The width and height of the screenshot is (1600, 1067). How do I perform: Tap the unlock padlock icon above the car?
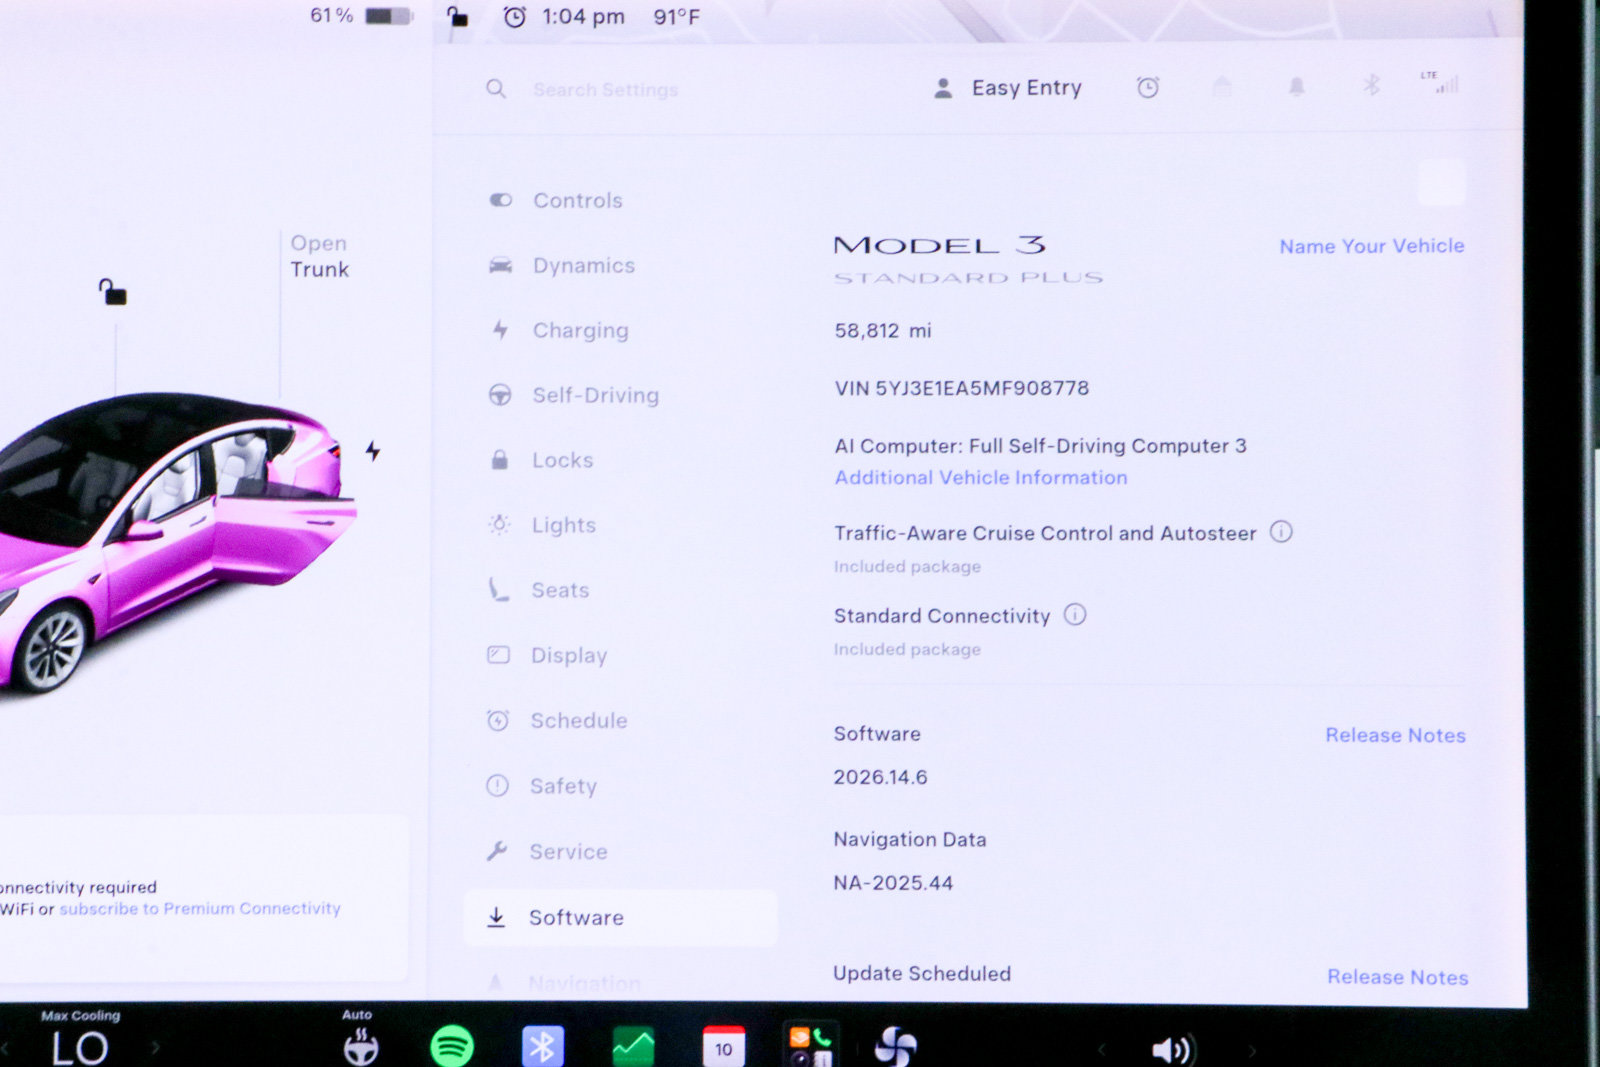(x=112, y=292)
